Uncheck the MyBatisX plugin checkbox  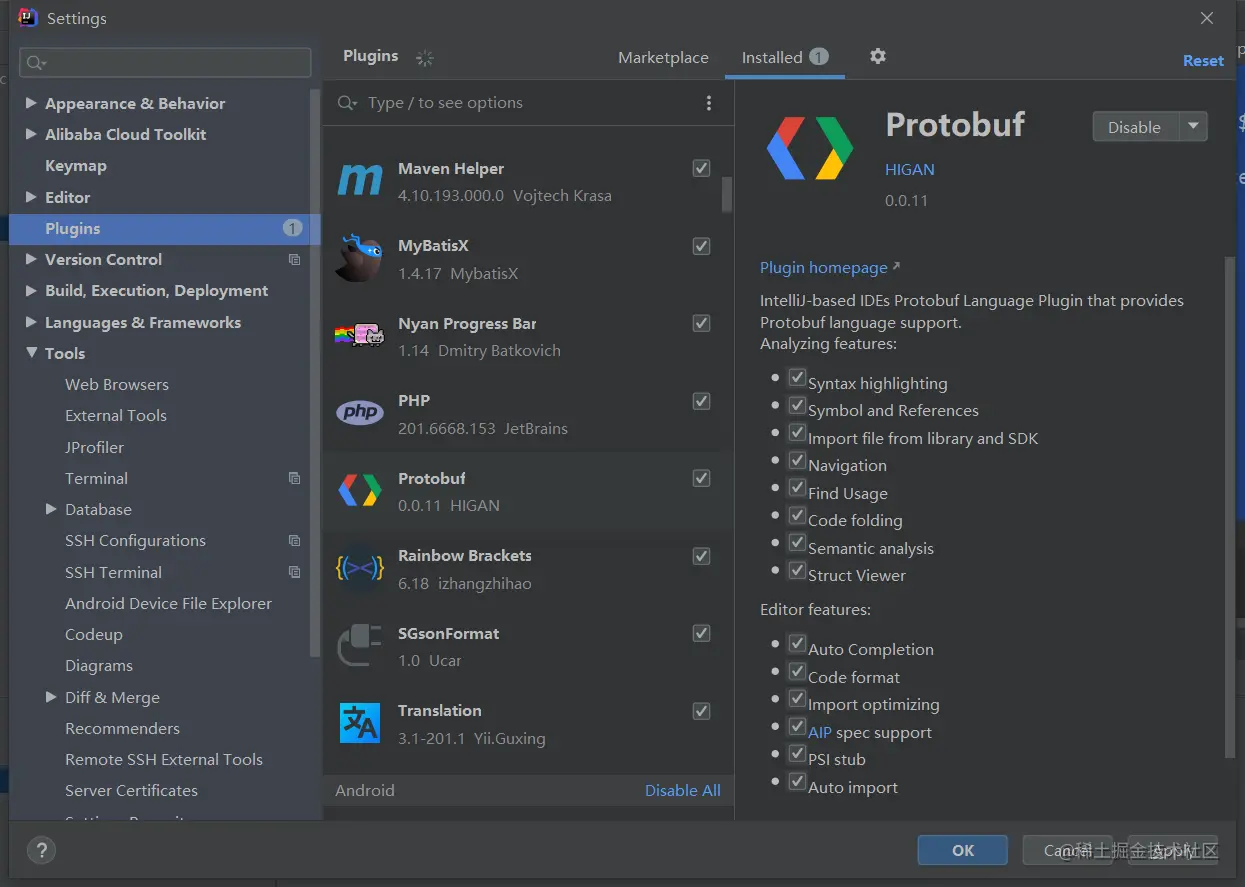(x=701, y=246)
